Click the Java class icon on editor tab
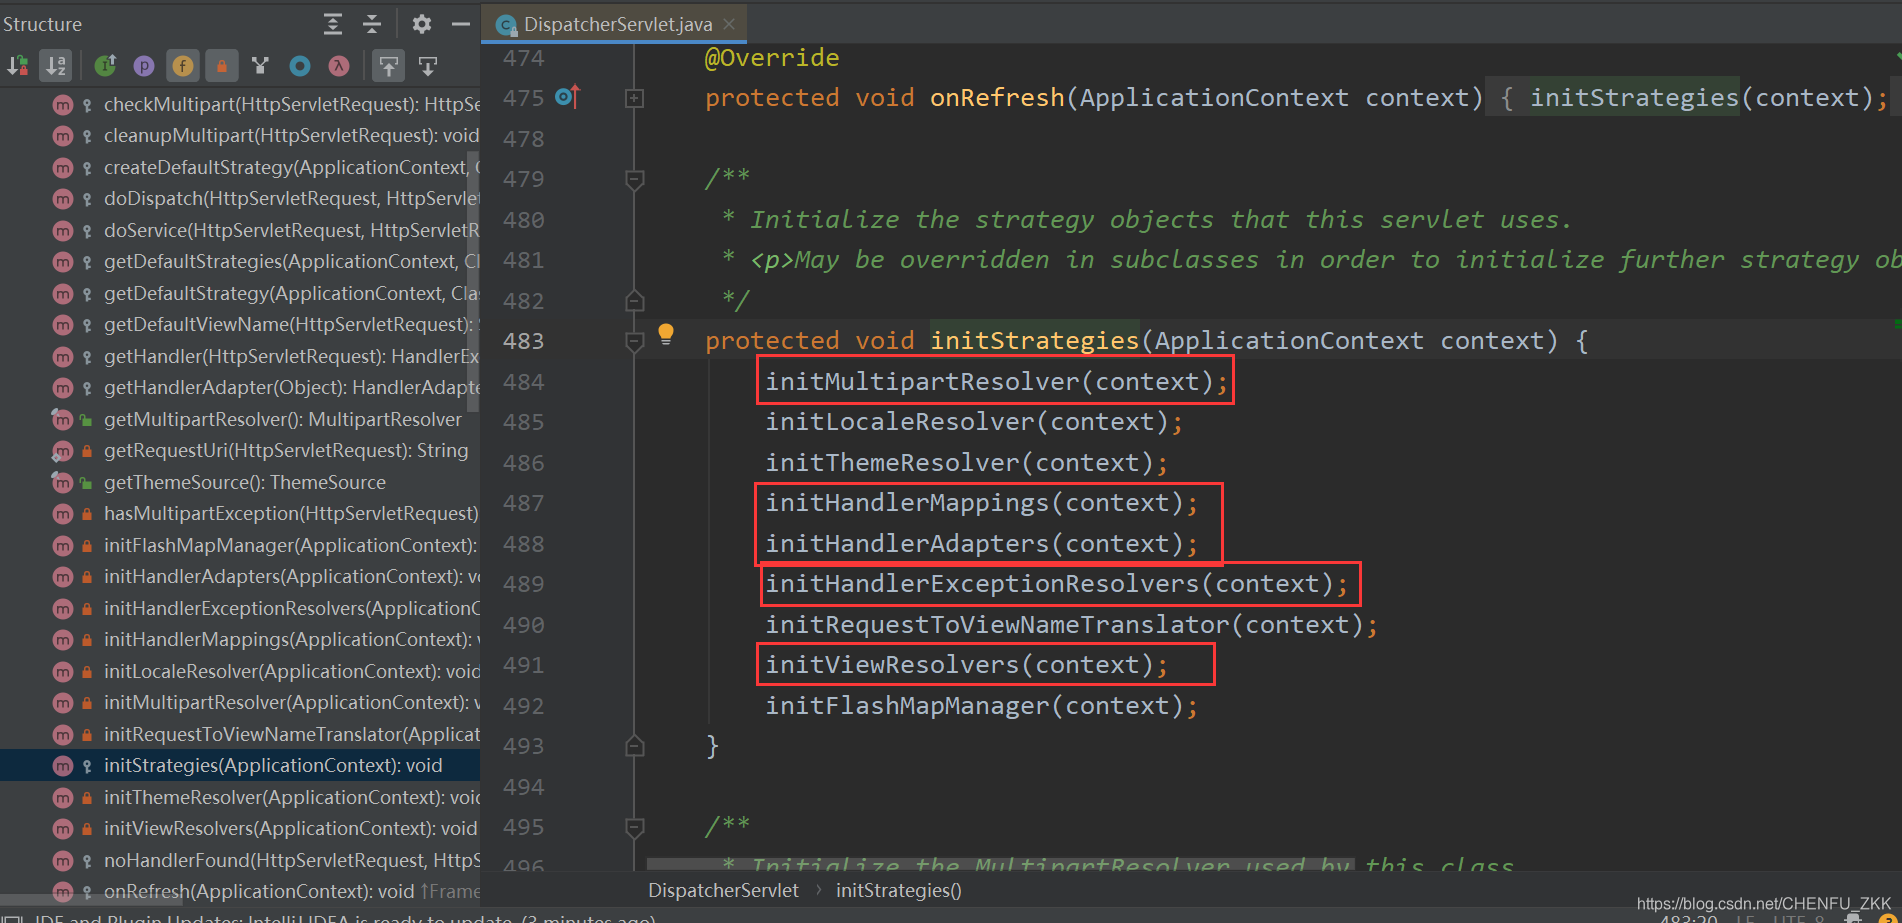1902x923 pixels. click(x=506, y=24)
